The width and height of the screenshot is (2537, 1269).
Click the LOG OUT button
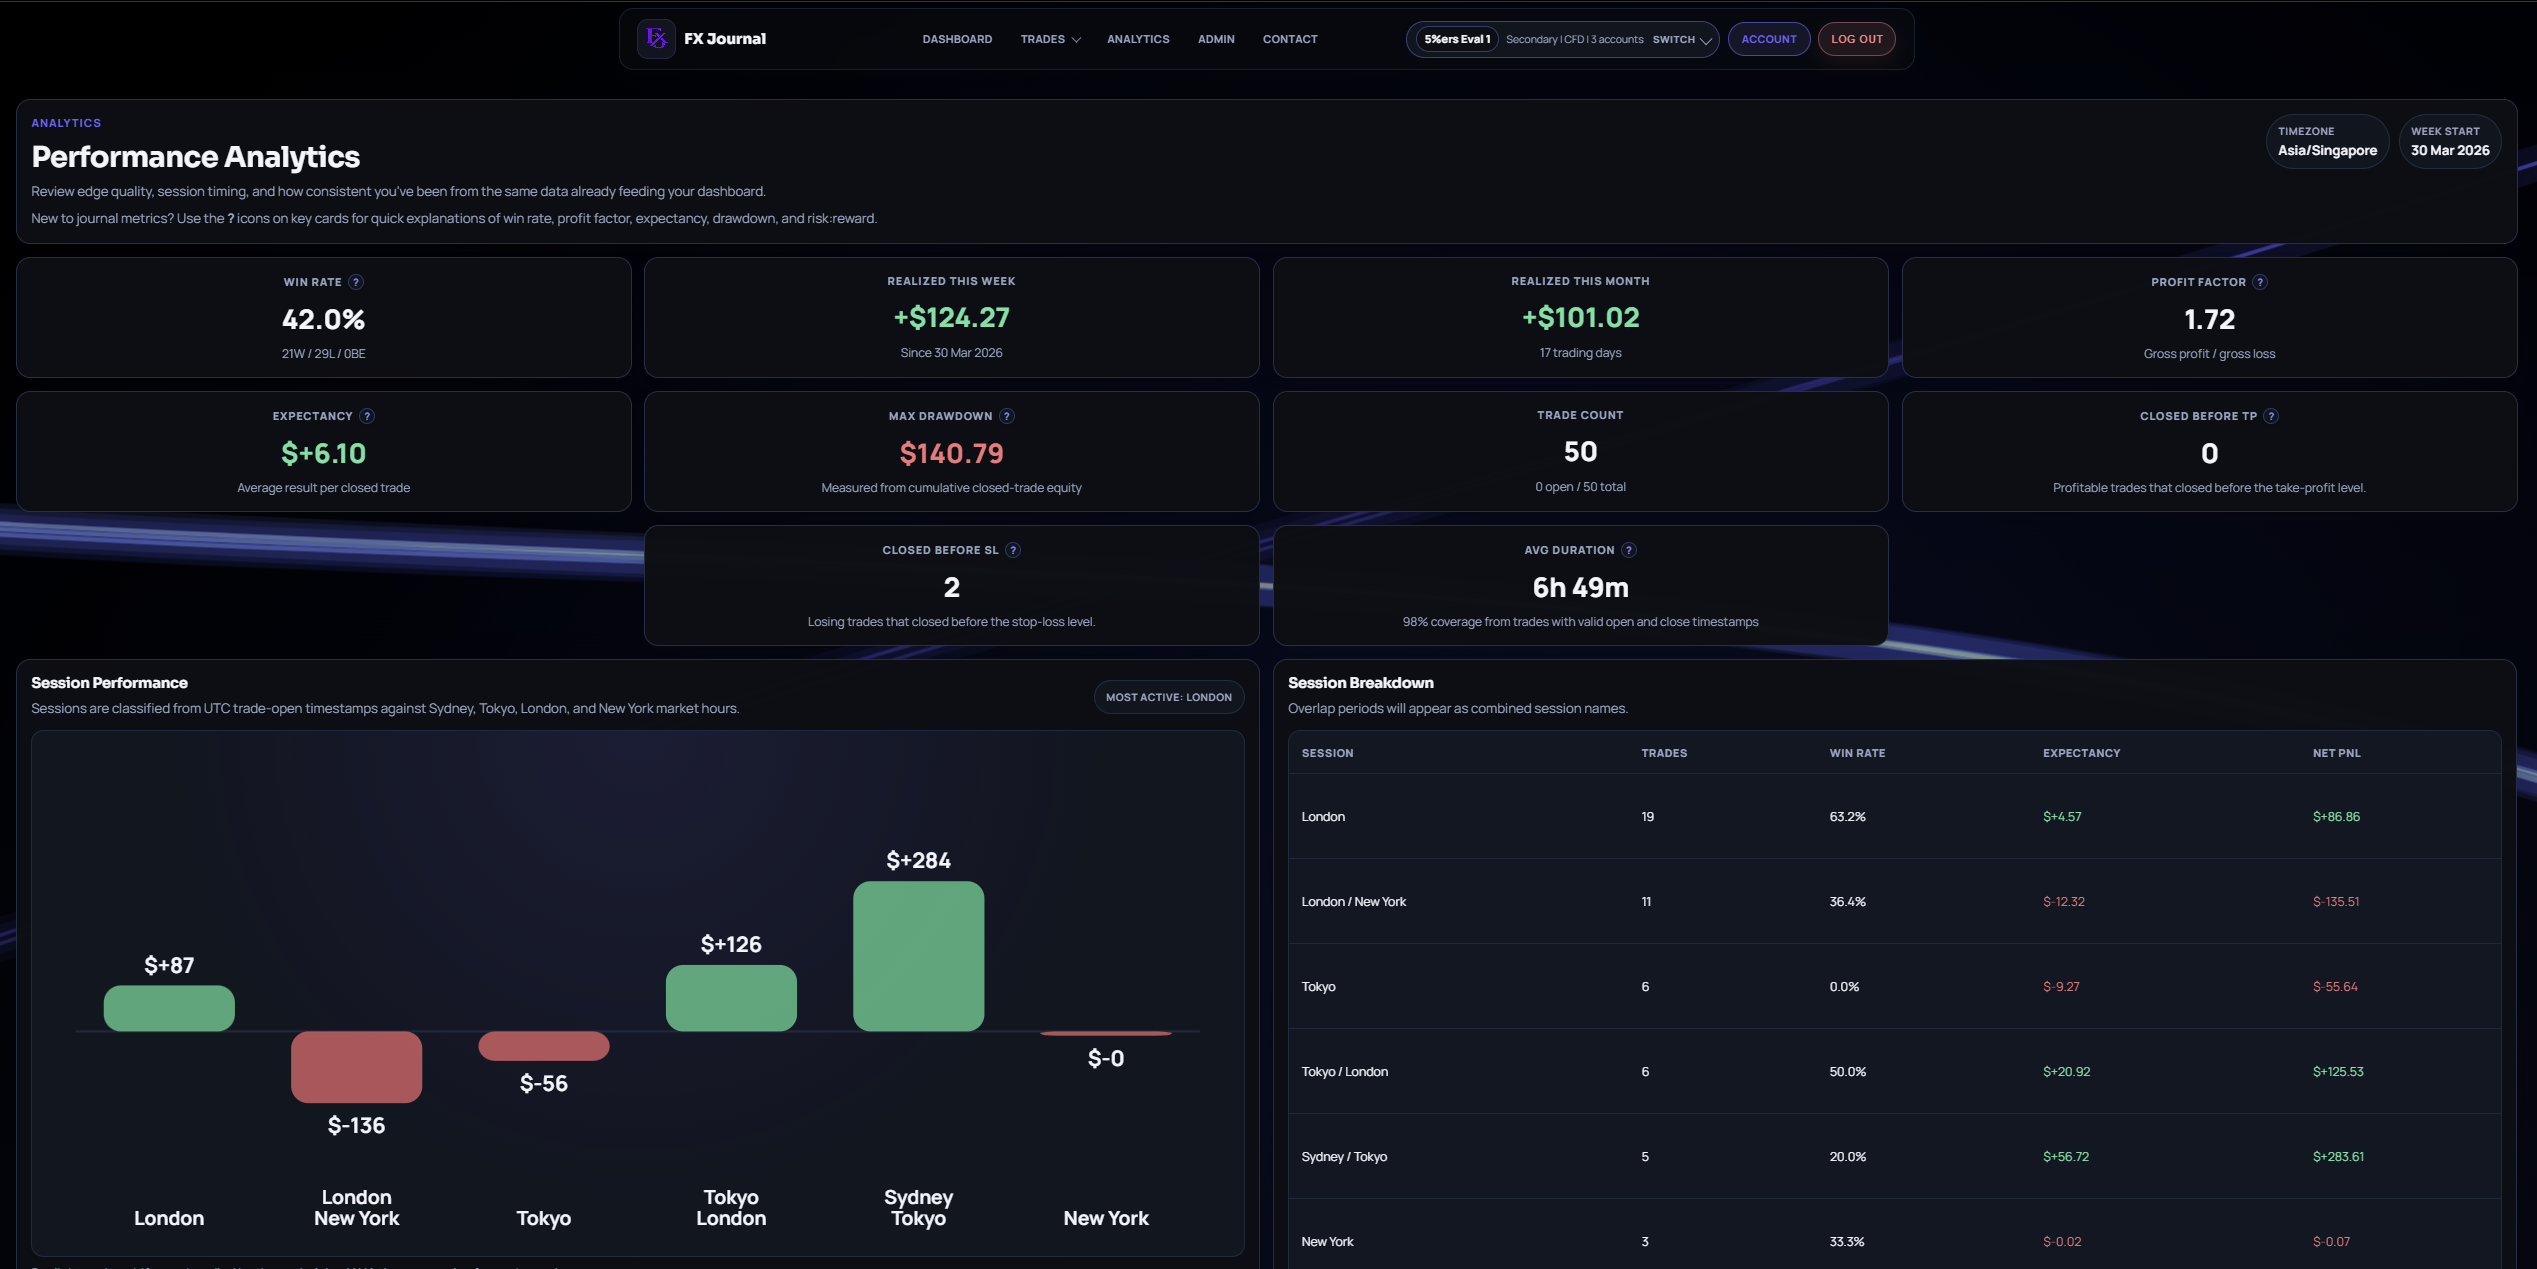coord(1856,39)
